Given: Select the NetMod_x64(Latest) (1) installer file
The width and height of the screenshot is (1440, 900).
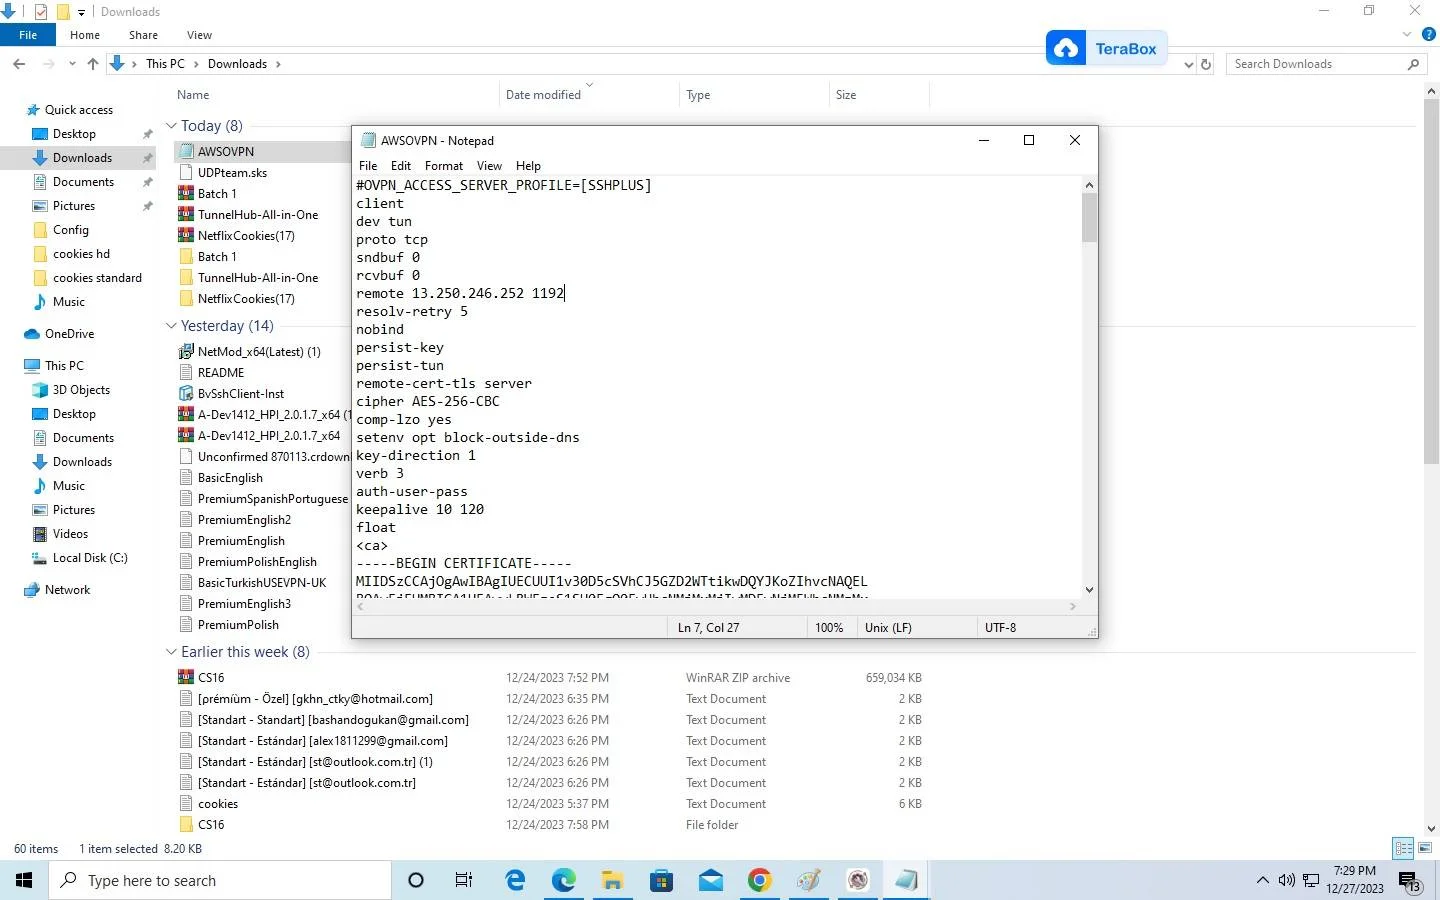Looking at the screenshot, I should (x=259, y=352).
